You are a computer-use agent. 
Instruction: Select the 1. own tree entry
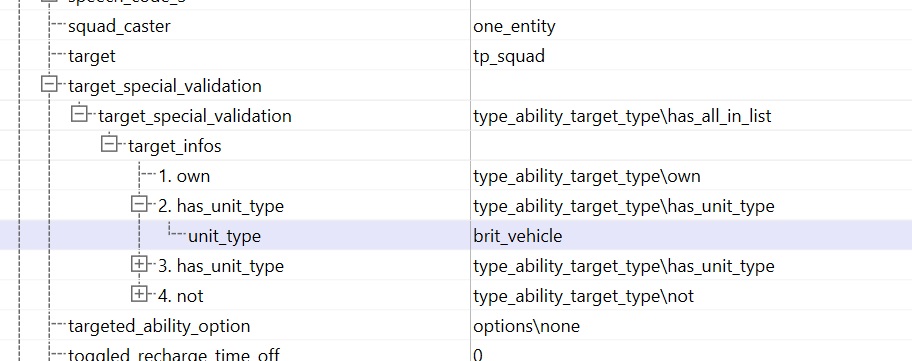pyautogui.click(x=184, y=176)
